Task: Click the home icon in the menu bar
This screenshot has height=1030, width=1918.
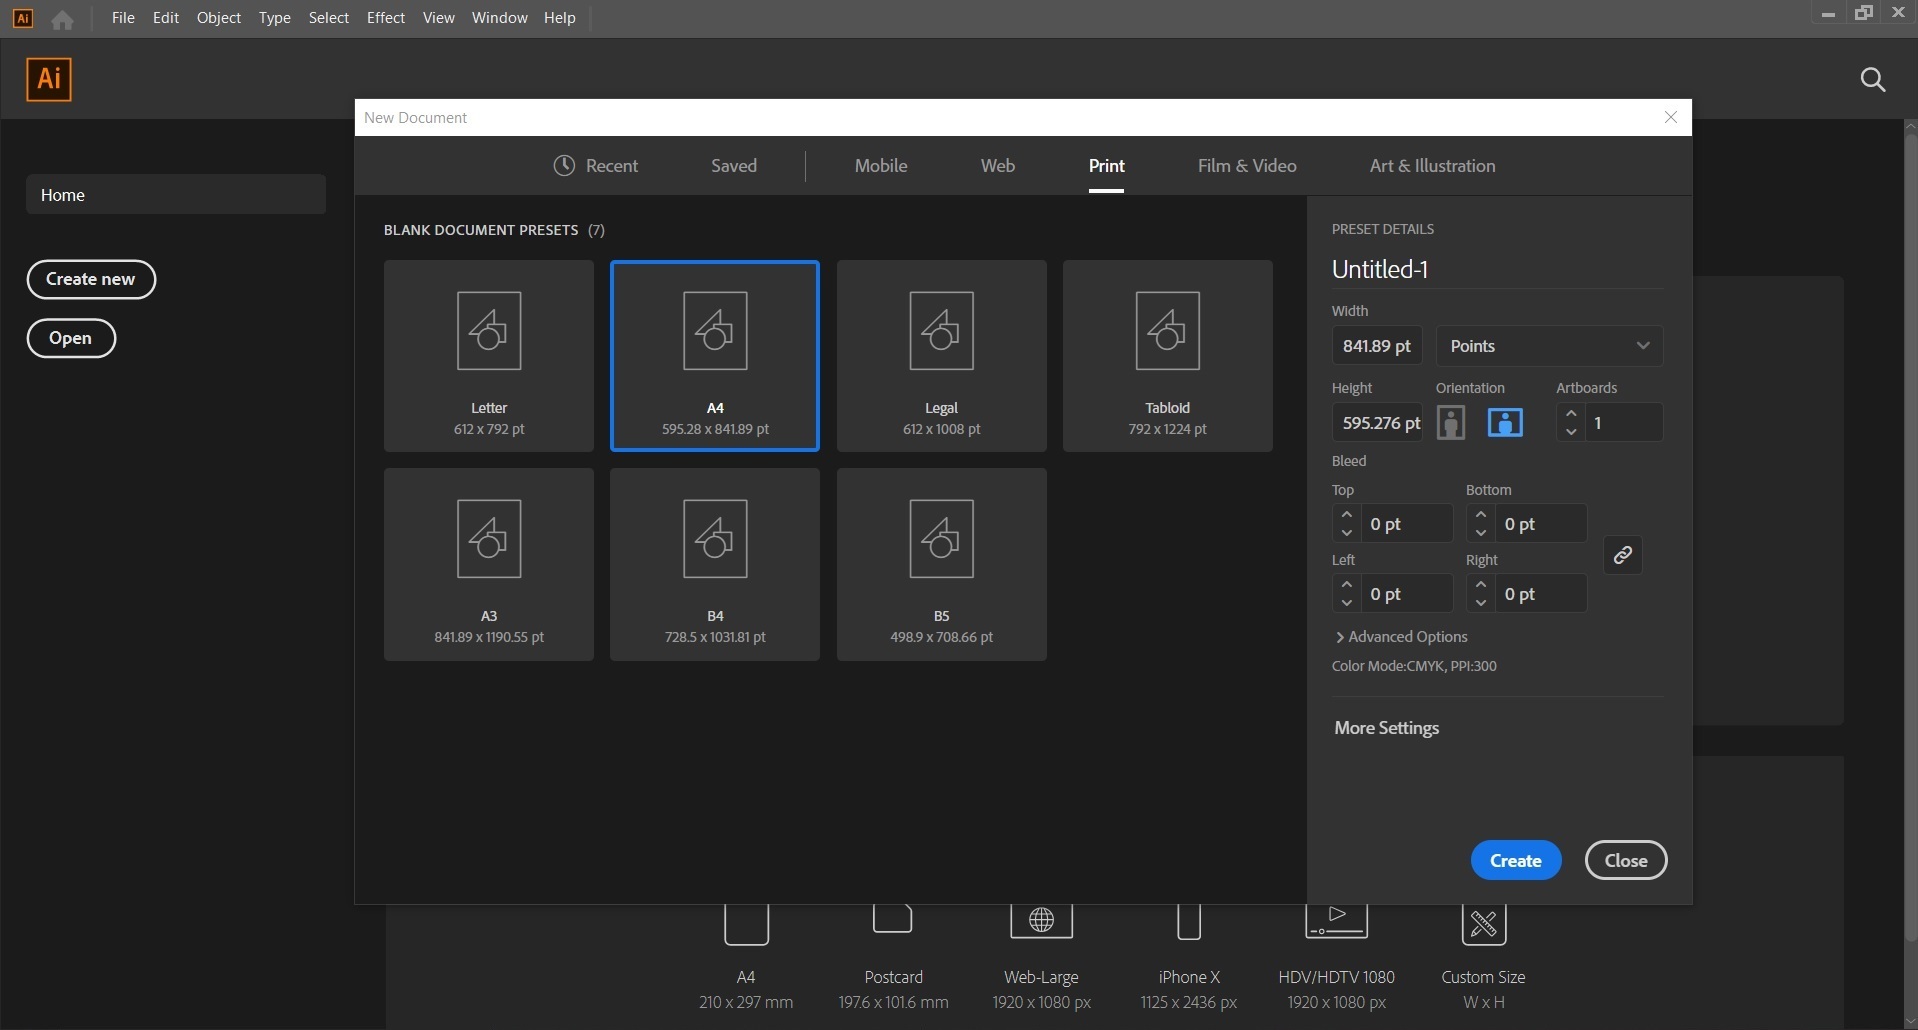Action: pyautogui.click(x=62, y=19)
